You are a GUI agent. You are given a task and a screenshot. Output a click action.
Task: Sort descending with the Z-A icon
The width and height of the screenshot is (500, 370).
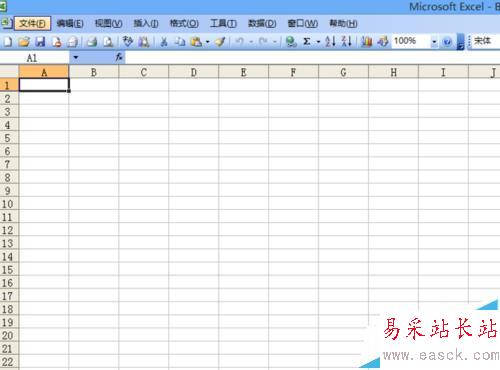click(347, 42)
